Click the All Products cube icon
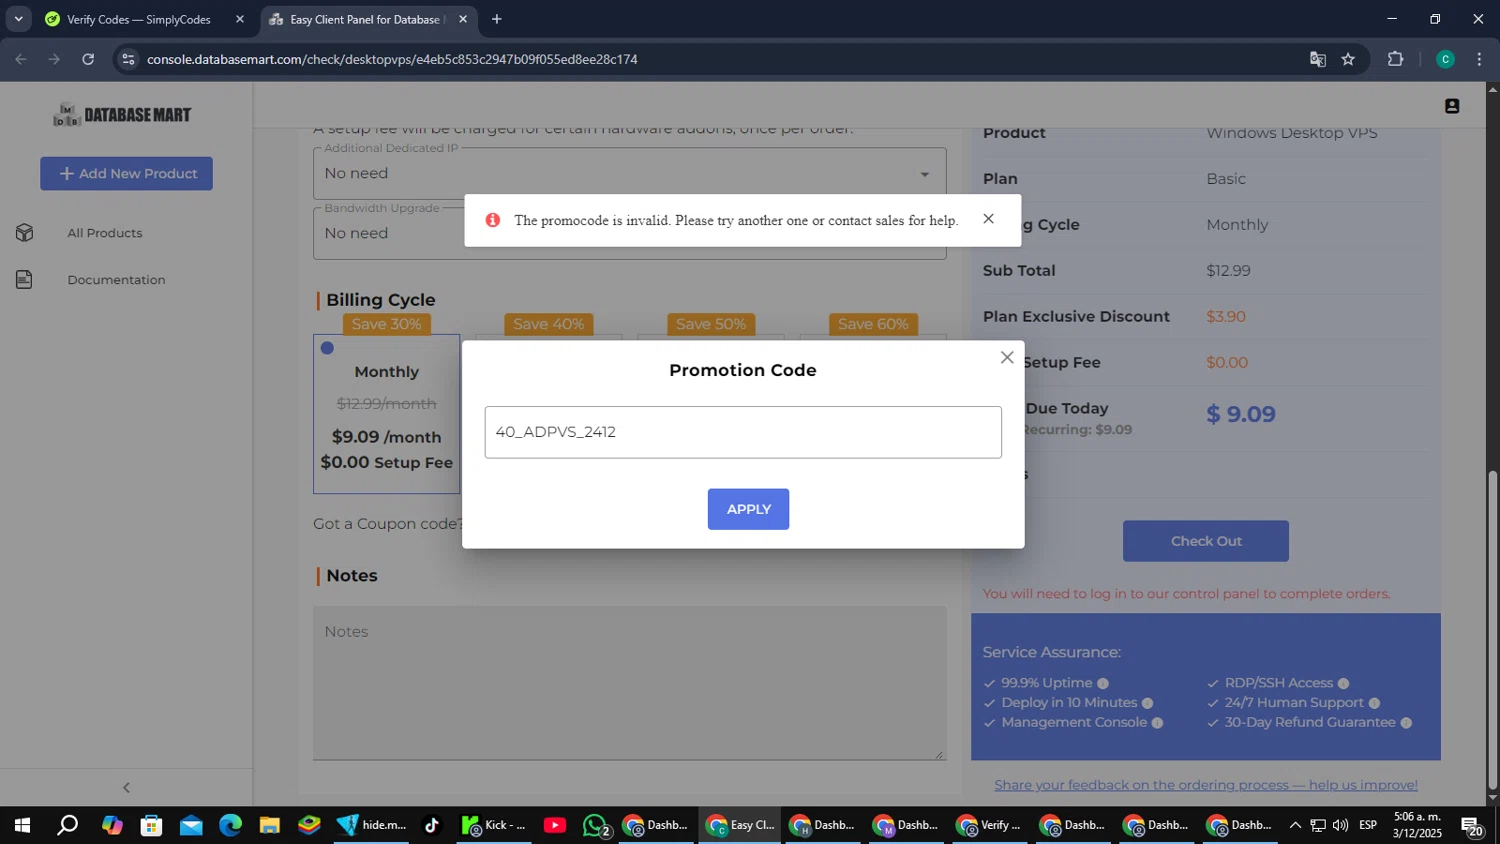This screenshot has height=844, width=1500. click(x=25, y=233)
